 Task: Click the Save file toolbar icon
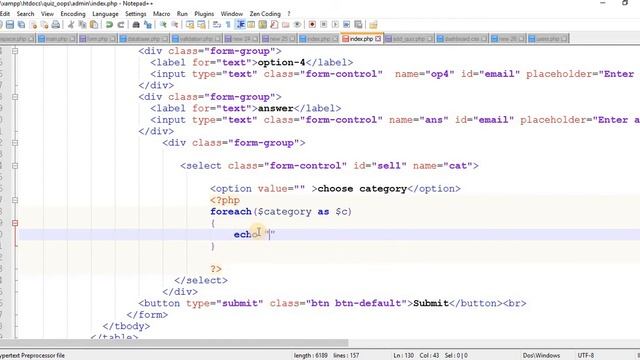pyautogui.click(x=10, y=24)
